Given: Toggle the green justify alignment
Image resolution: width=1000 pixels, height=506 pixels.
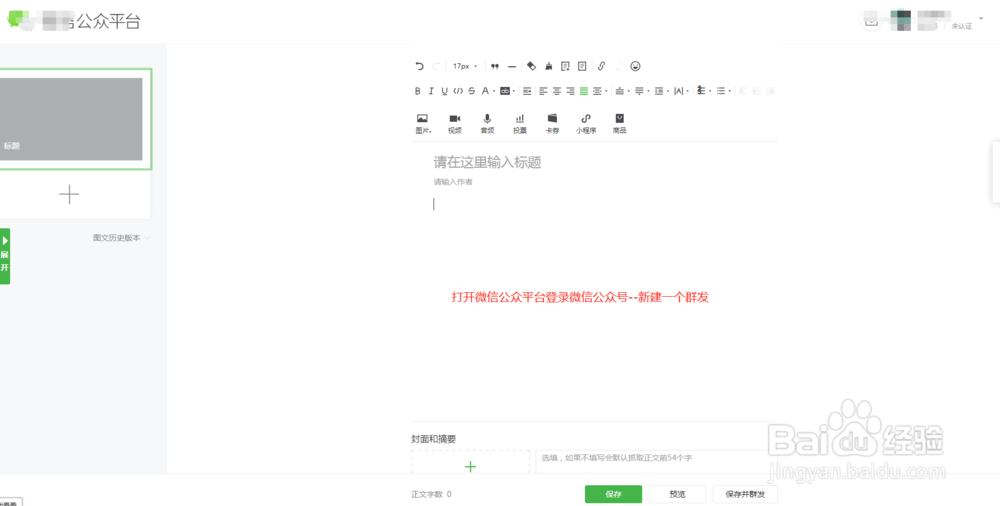Looking at the screenshot, I should coord(584,91).
